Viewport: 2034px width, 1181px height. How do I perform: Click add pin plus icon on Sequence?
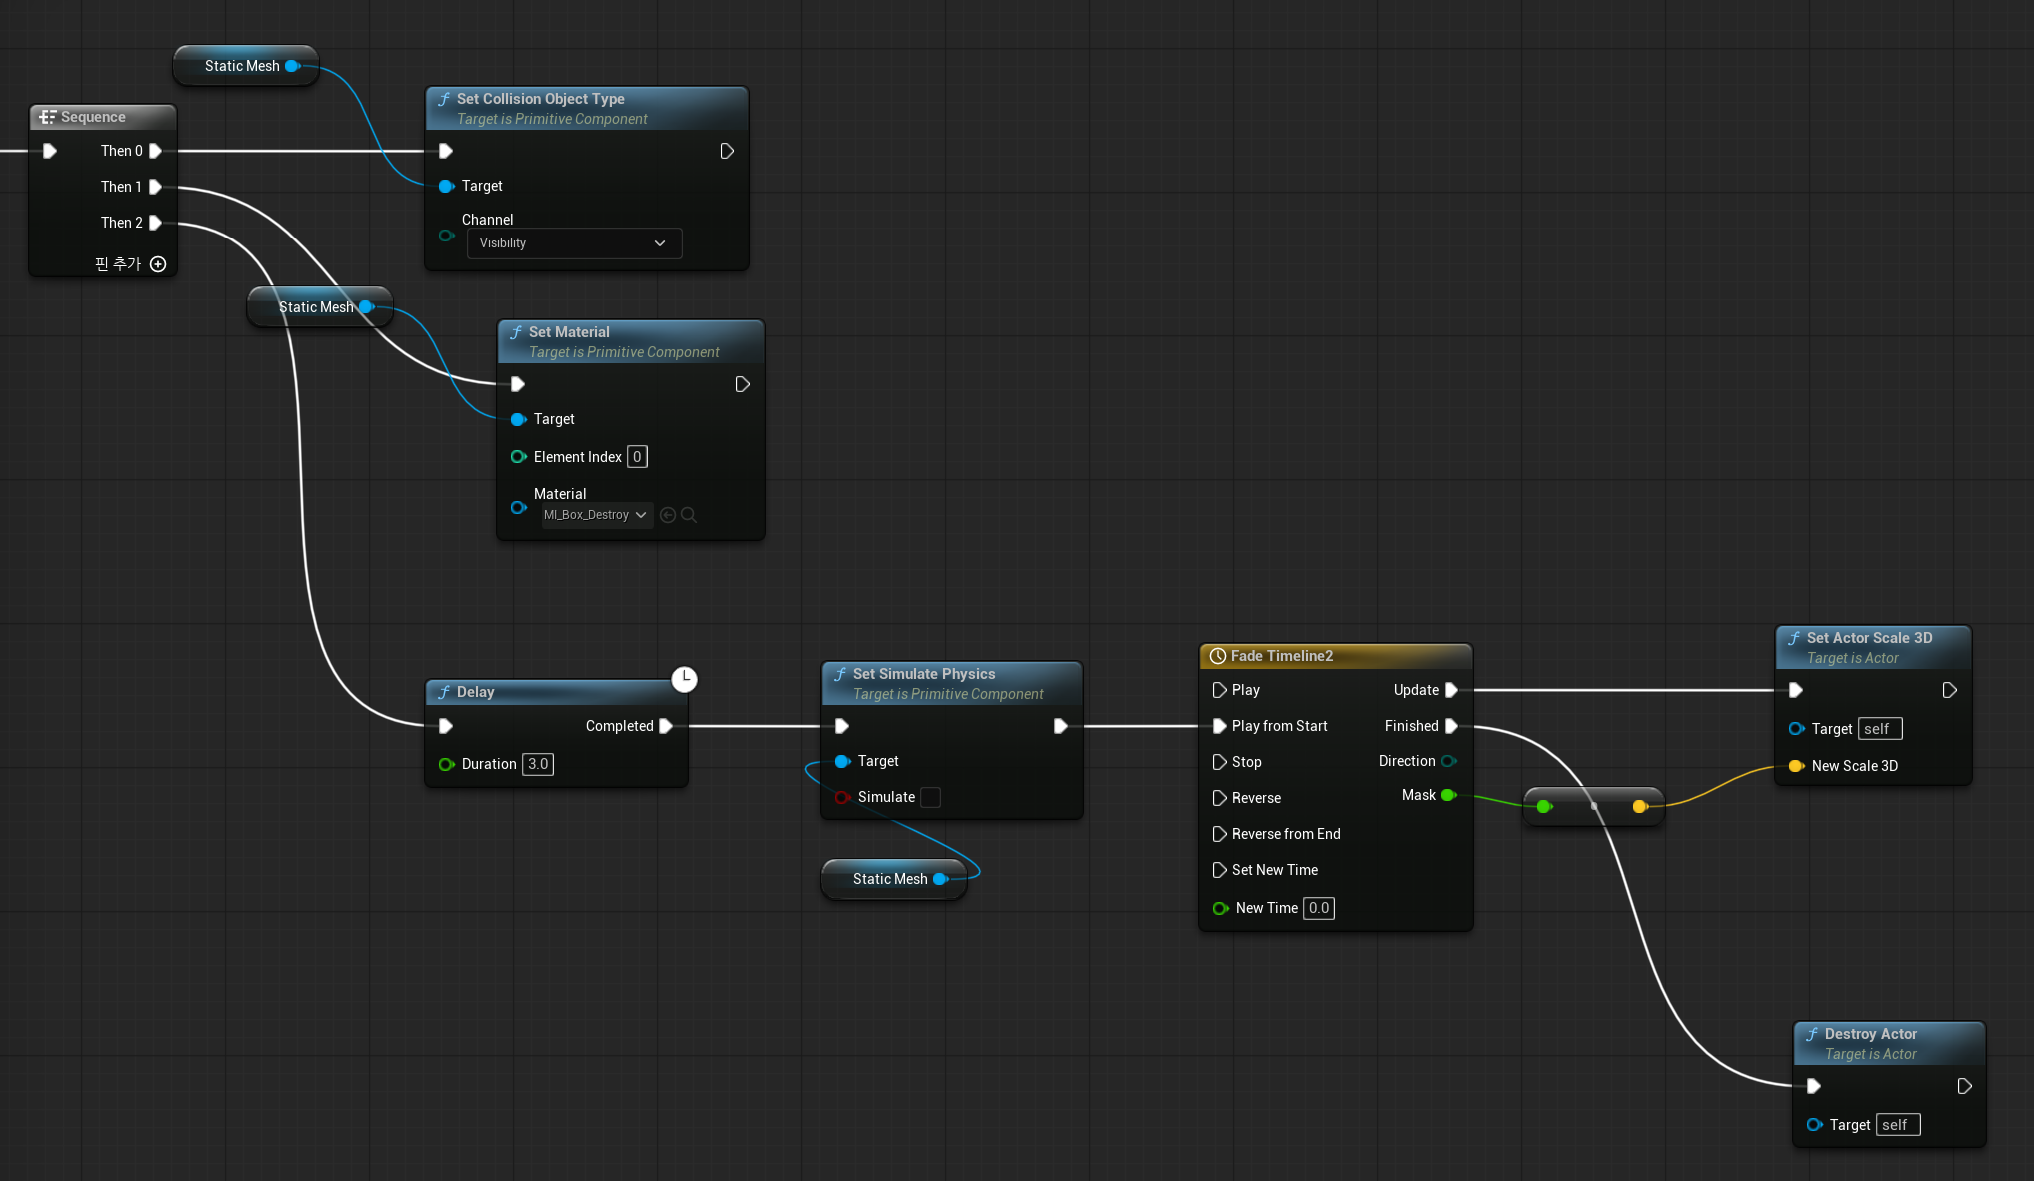158,264
